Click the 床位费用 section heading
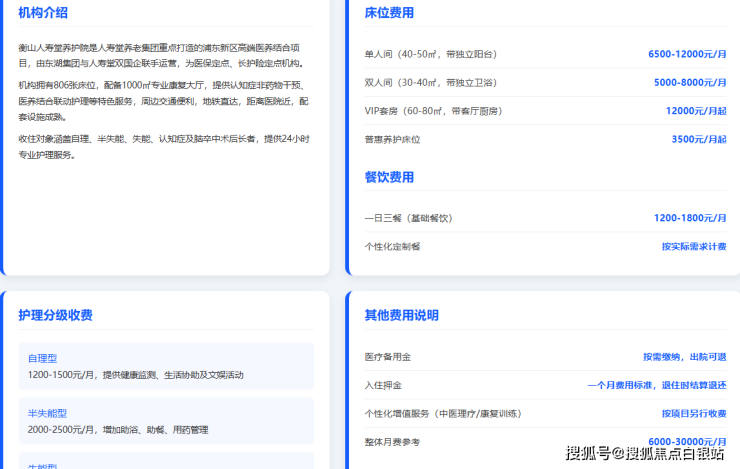 [x=389, y=13]
